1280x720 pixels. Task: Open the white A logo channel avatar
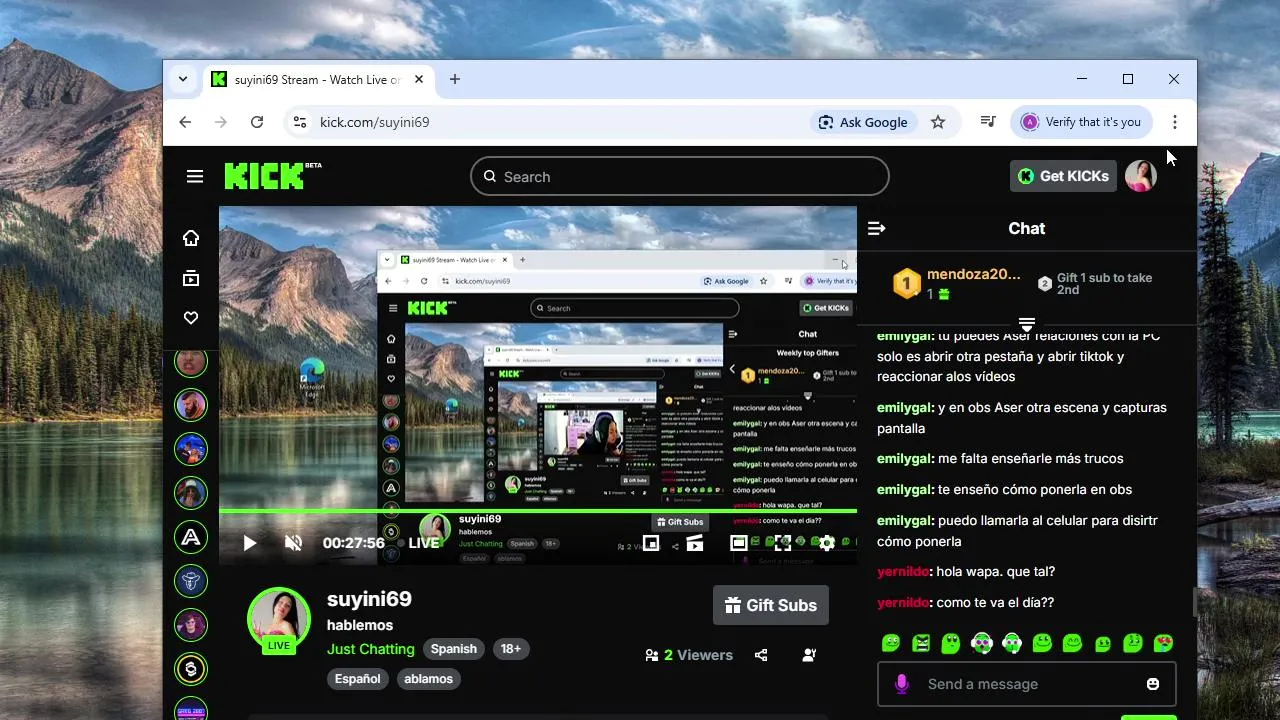tap(191, 537)
